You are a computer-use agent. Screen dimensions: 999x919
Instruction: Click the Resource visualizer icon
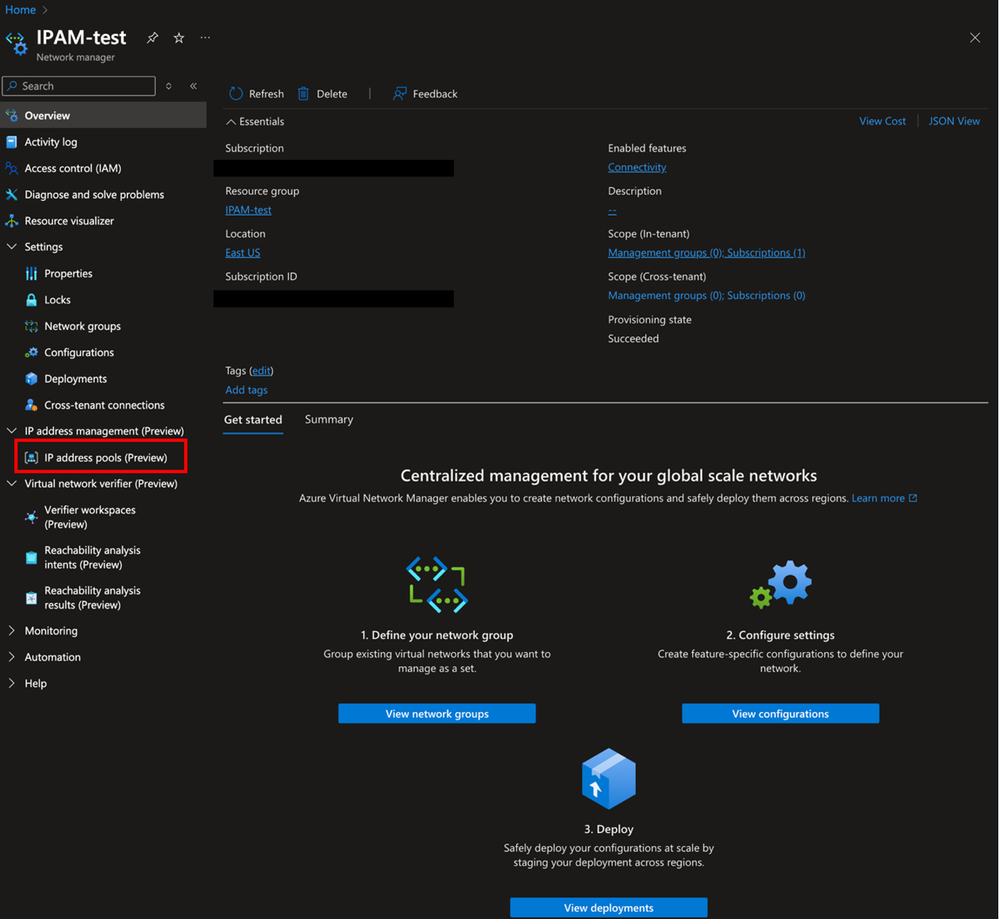click(11, 221)
